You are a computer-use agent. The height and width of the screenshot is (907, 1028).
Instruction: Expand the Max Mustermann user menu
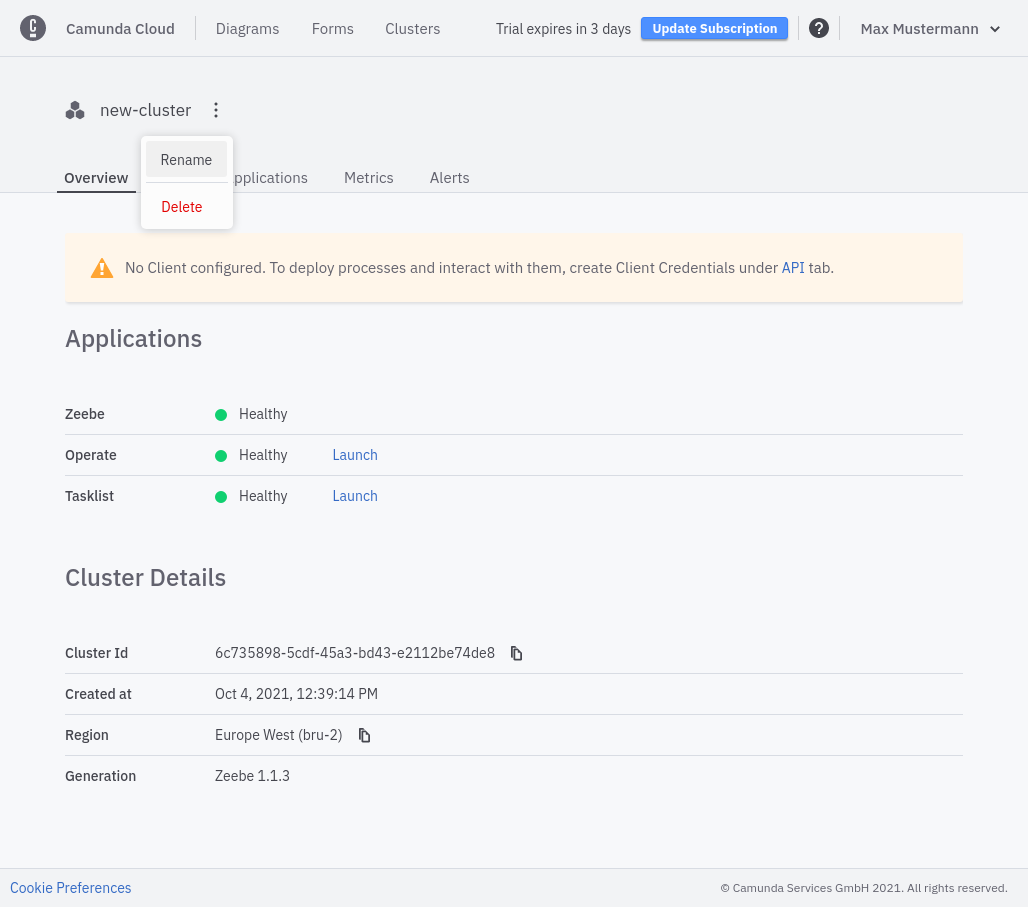(x=930, y=29)
